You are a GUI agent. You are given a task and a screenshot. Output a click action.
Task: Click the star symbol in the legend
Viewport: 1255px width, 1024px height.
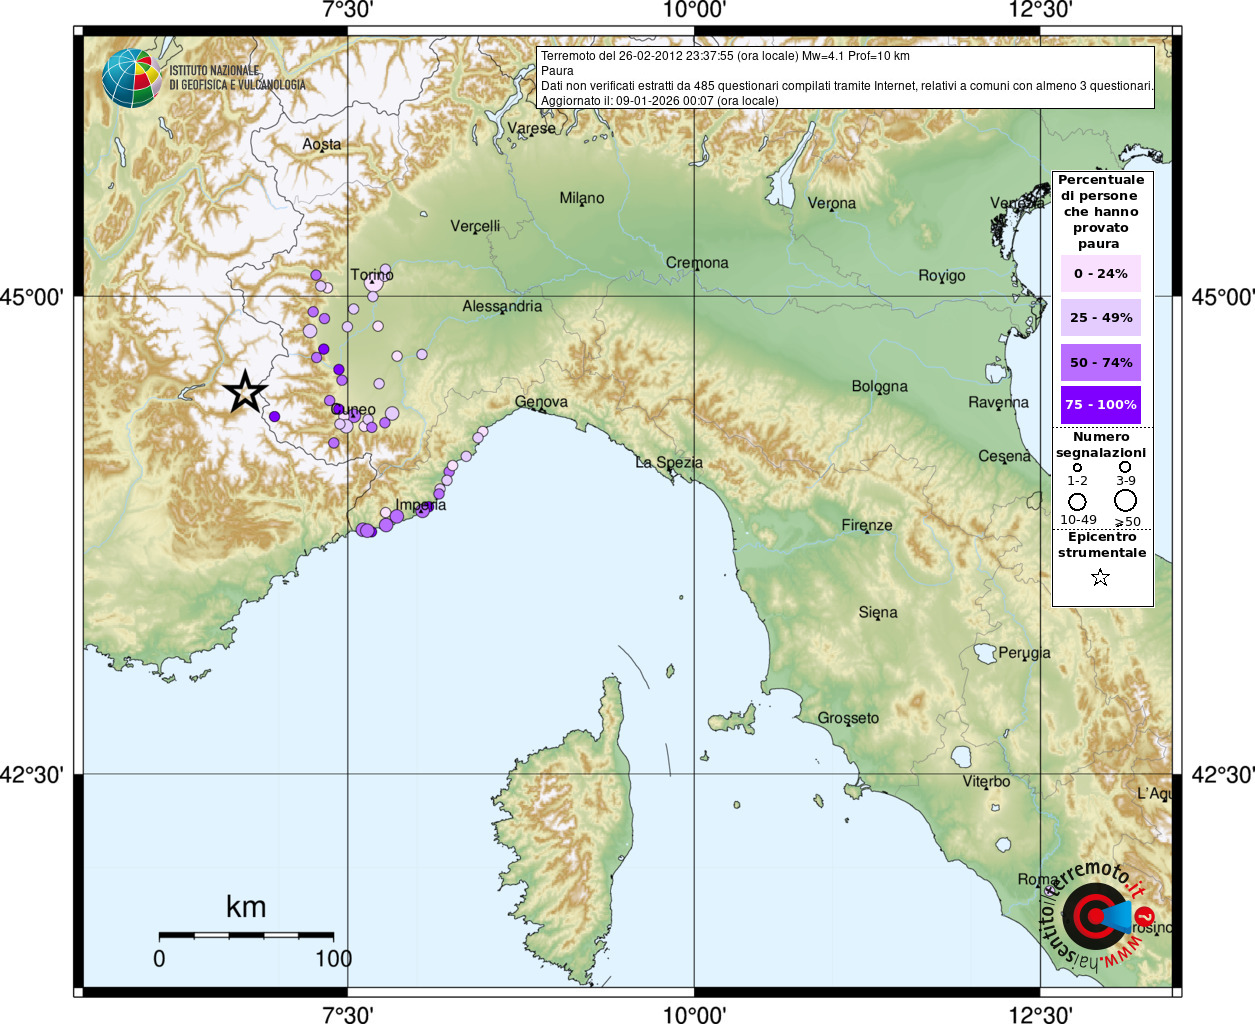pos(1100,577)
